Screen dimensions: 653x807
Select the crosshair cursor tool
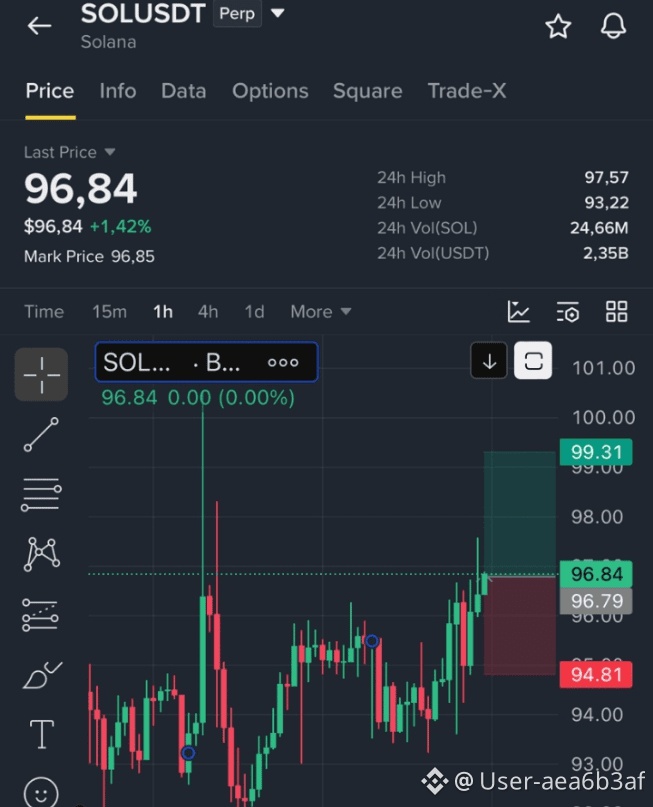(x=41, y=374)
